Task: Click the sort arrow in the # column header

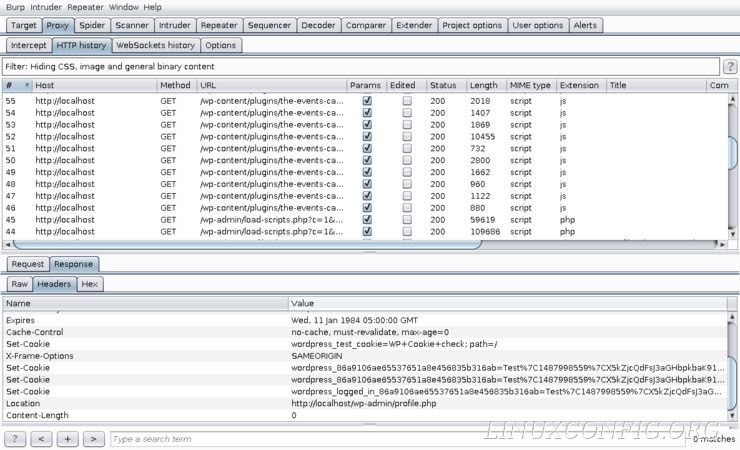Action: point(27,85)
